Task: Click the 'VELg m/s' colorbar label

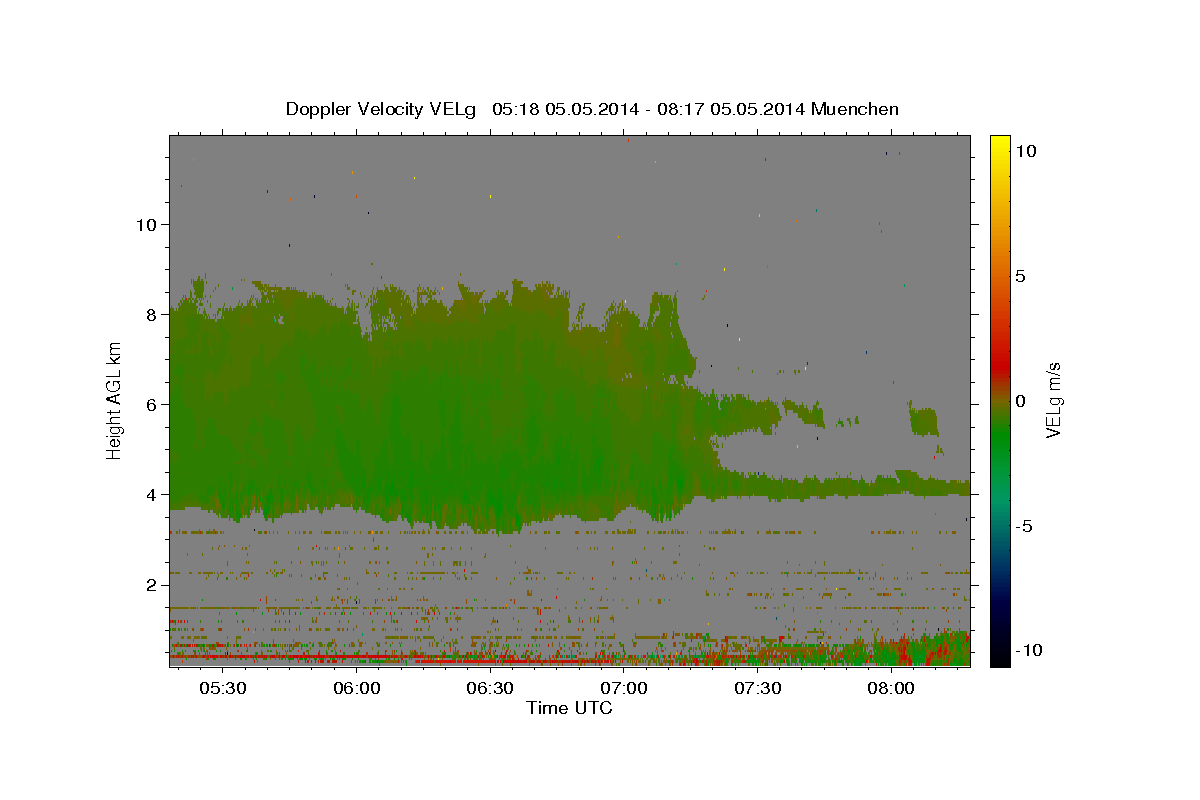Action: pos(1053,400)
